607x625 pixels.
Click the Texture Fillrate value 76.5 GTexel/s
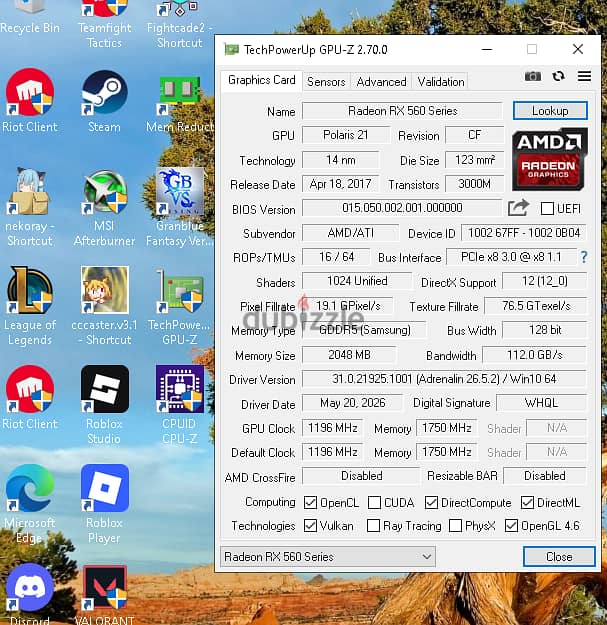pyautogui.click(x=536, y=306)
